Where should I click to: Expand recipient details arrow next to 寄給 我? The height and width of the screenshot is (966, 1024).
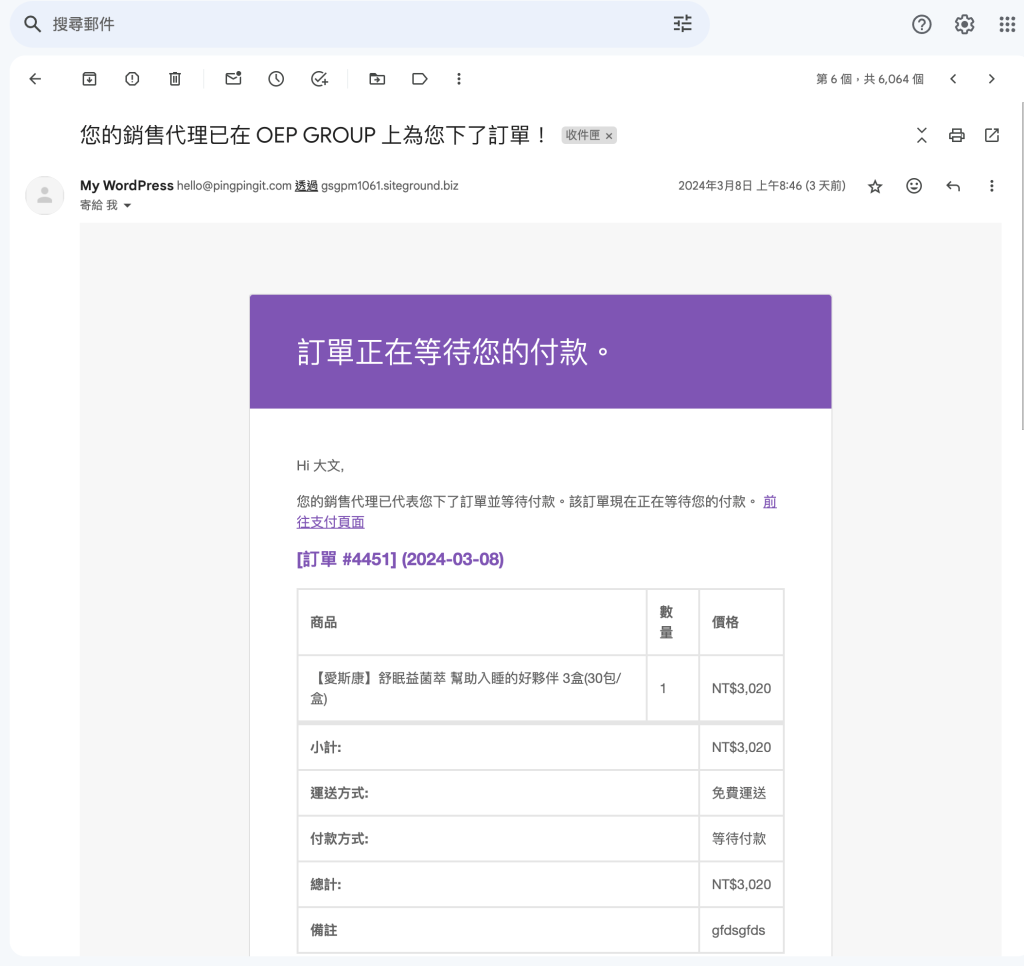tap(127, 205)
